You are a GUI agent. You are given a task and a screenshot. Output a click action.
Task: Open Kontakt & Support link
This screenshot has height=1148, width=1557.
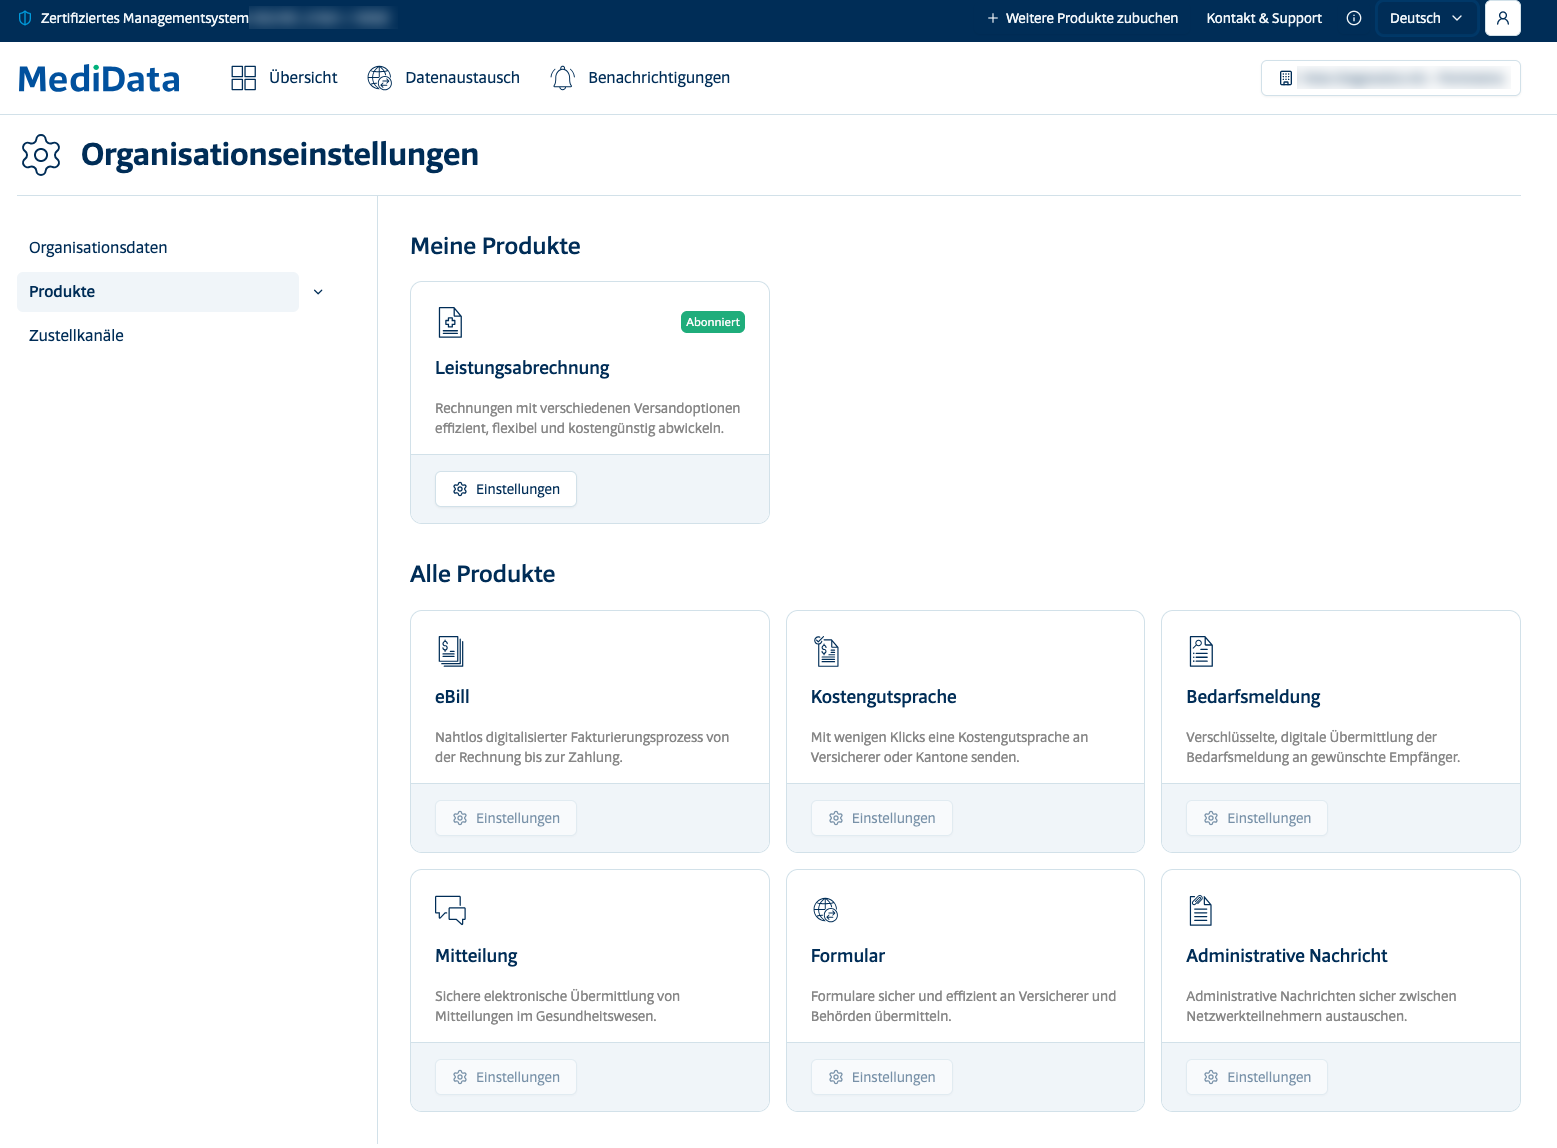1264,18
